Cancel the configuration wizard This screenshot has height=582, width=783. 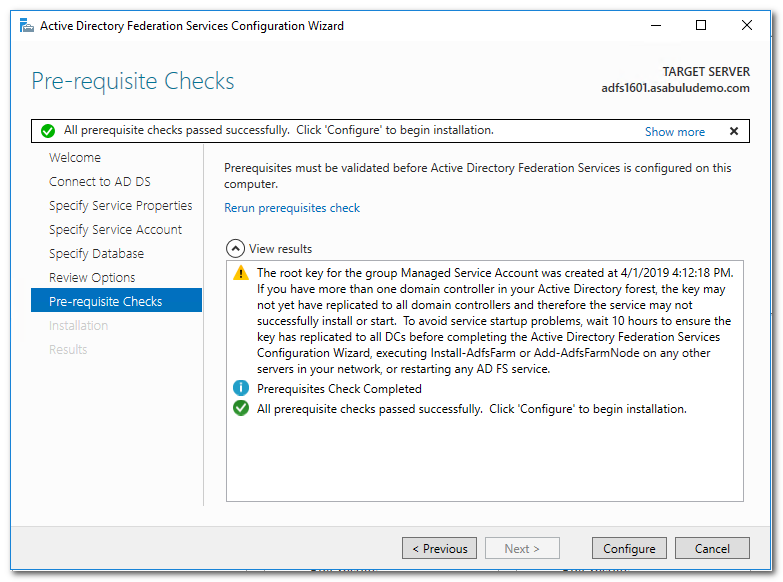pyautogui.click(x=712, y=548)
